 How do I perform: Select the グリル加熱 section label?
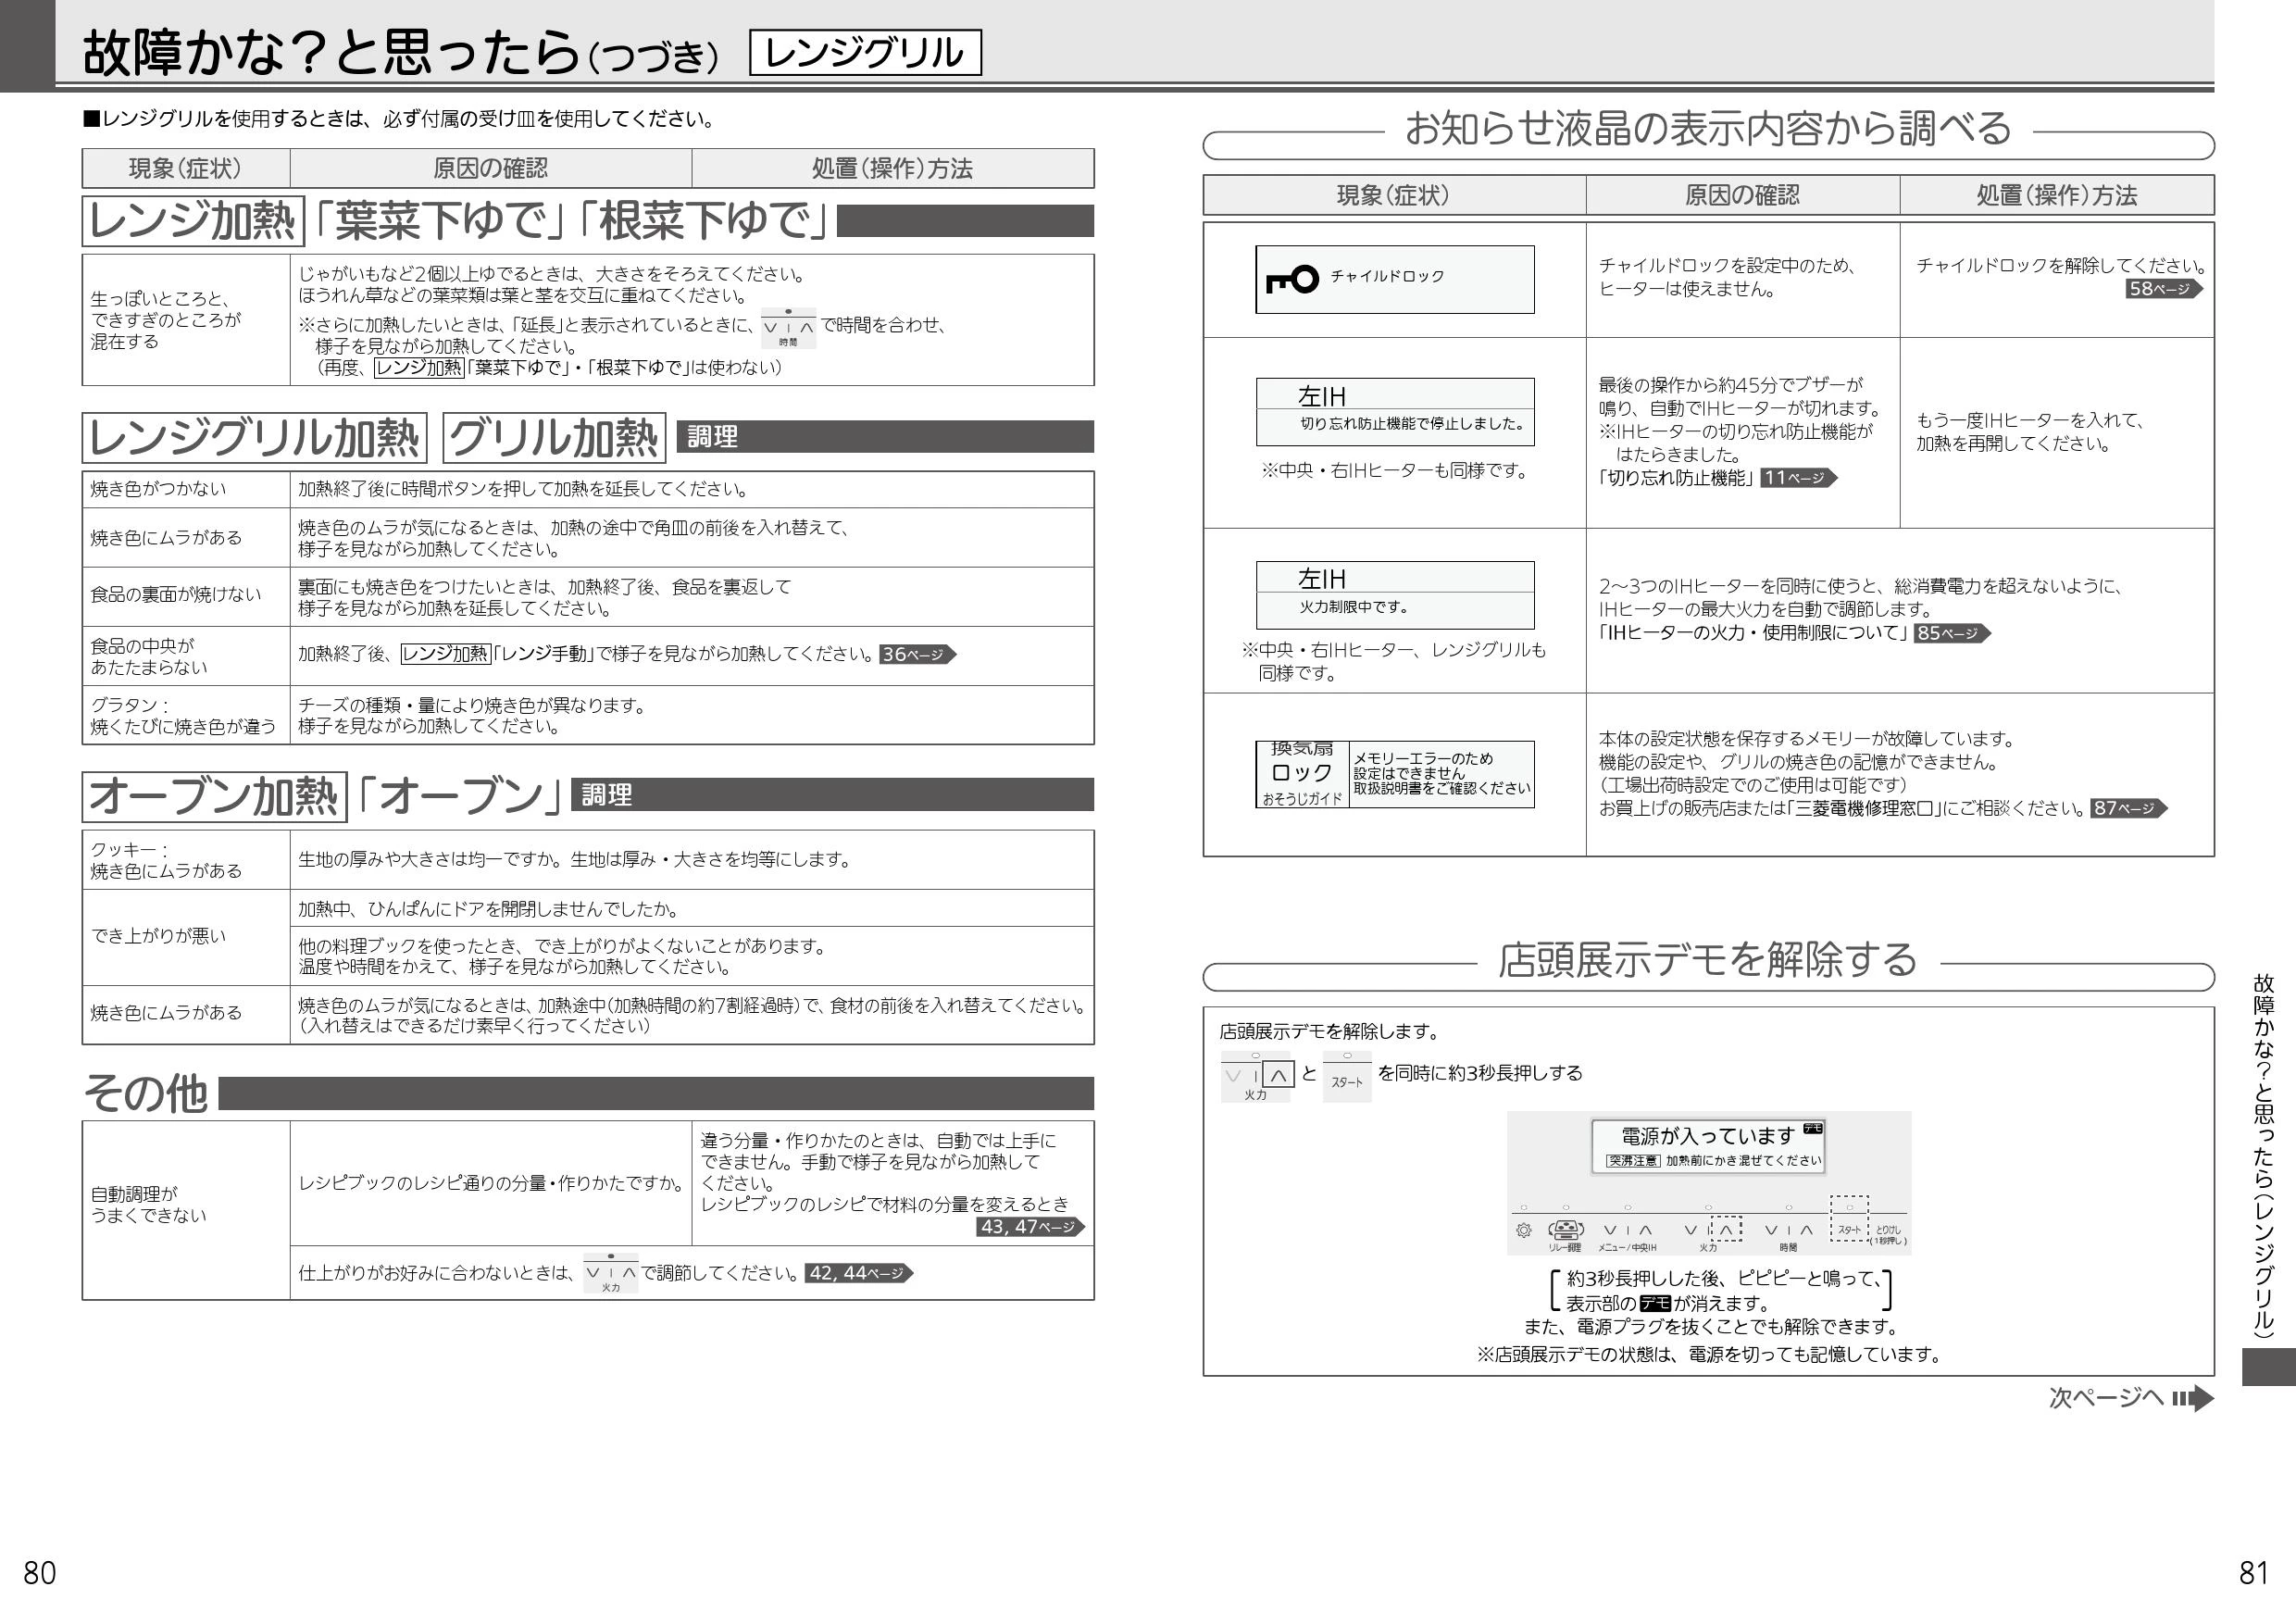coord(554,438)
